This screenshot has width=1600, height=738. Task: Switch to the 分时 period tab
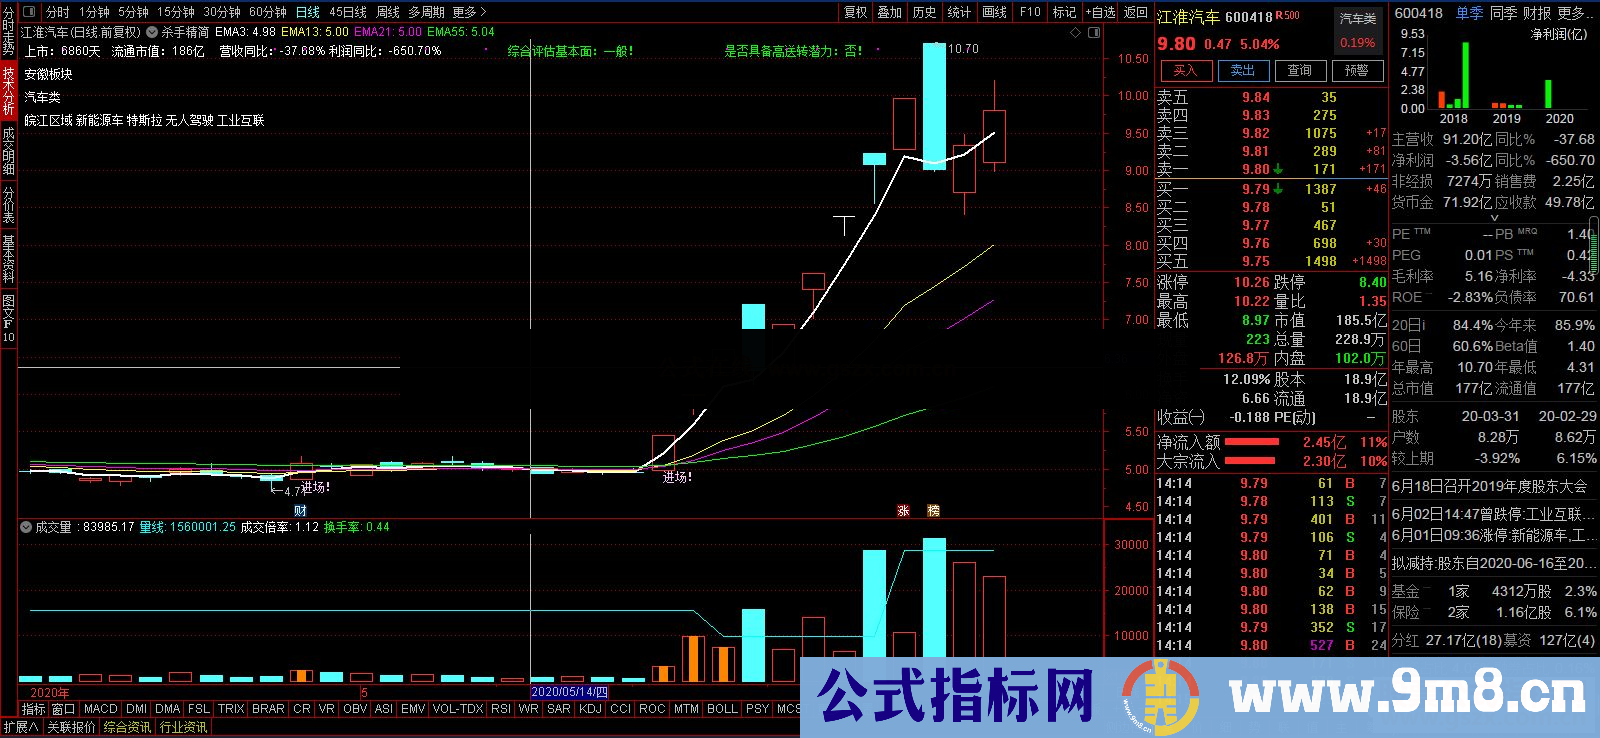coord(57,12)
